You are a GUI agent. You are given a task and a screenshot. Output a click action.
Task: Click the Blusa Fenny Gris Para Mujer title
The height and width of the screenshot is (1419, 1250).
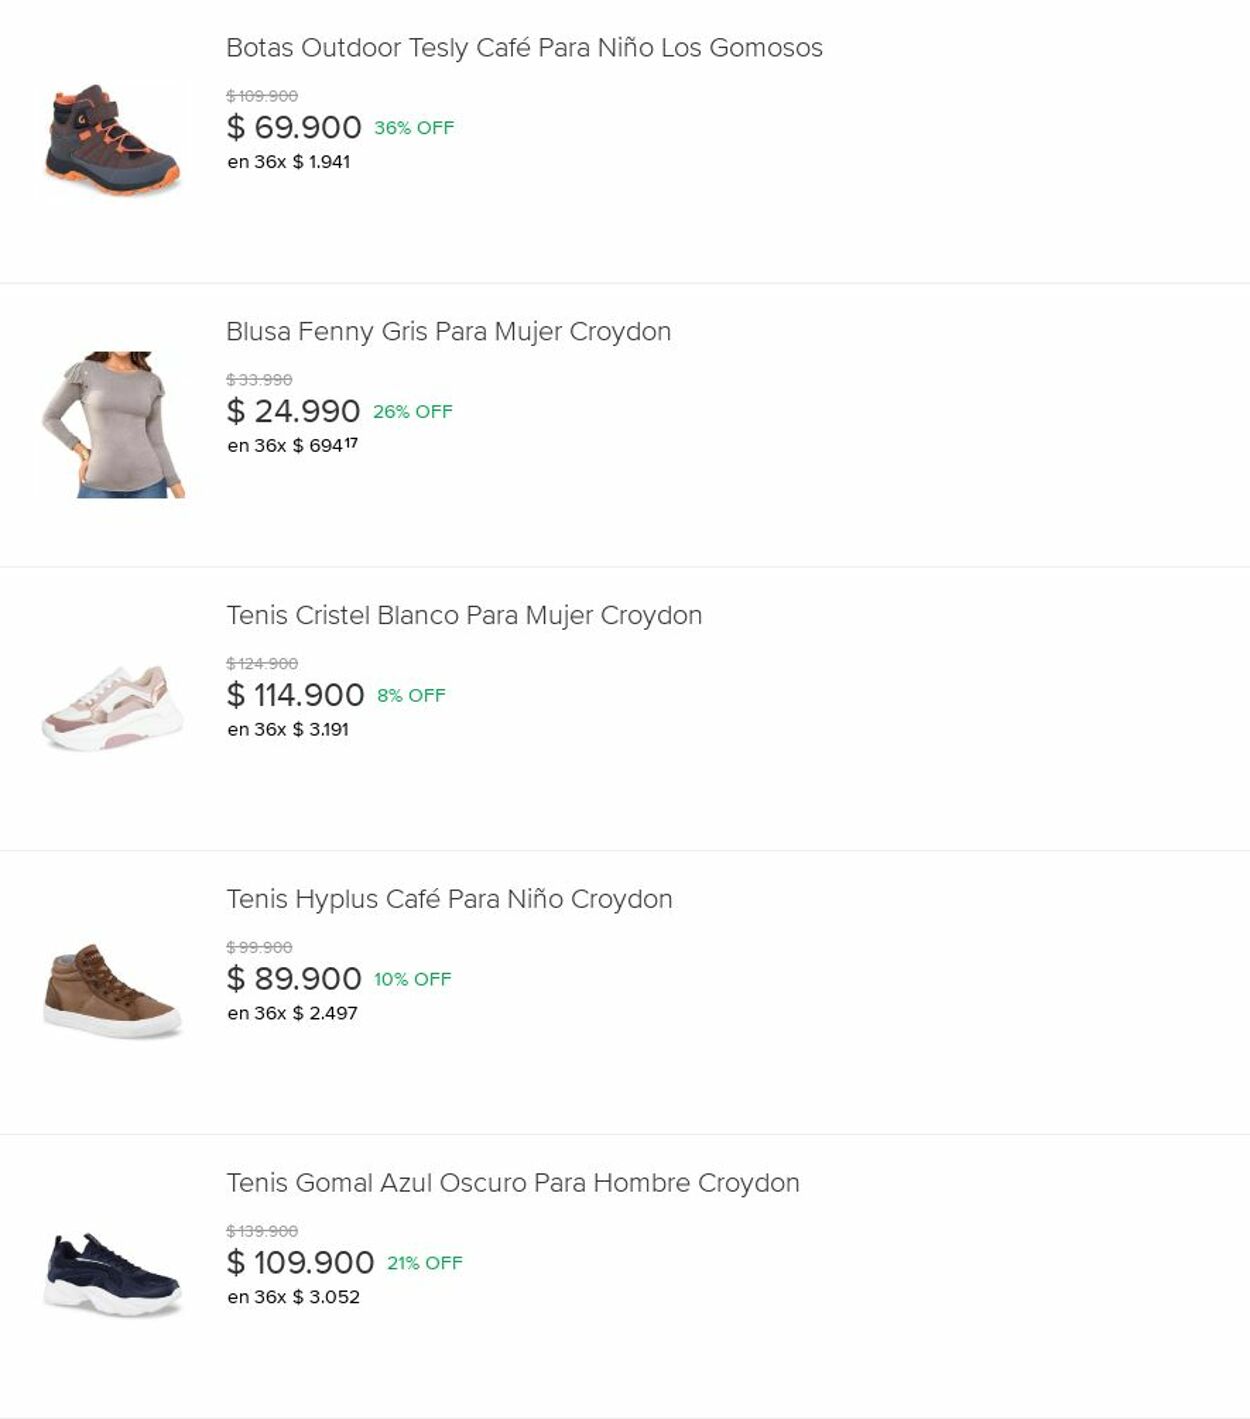point(448,332)
